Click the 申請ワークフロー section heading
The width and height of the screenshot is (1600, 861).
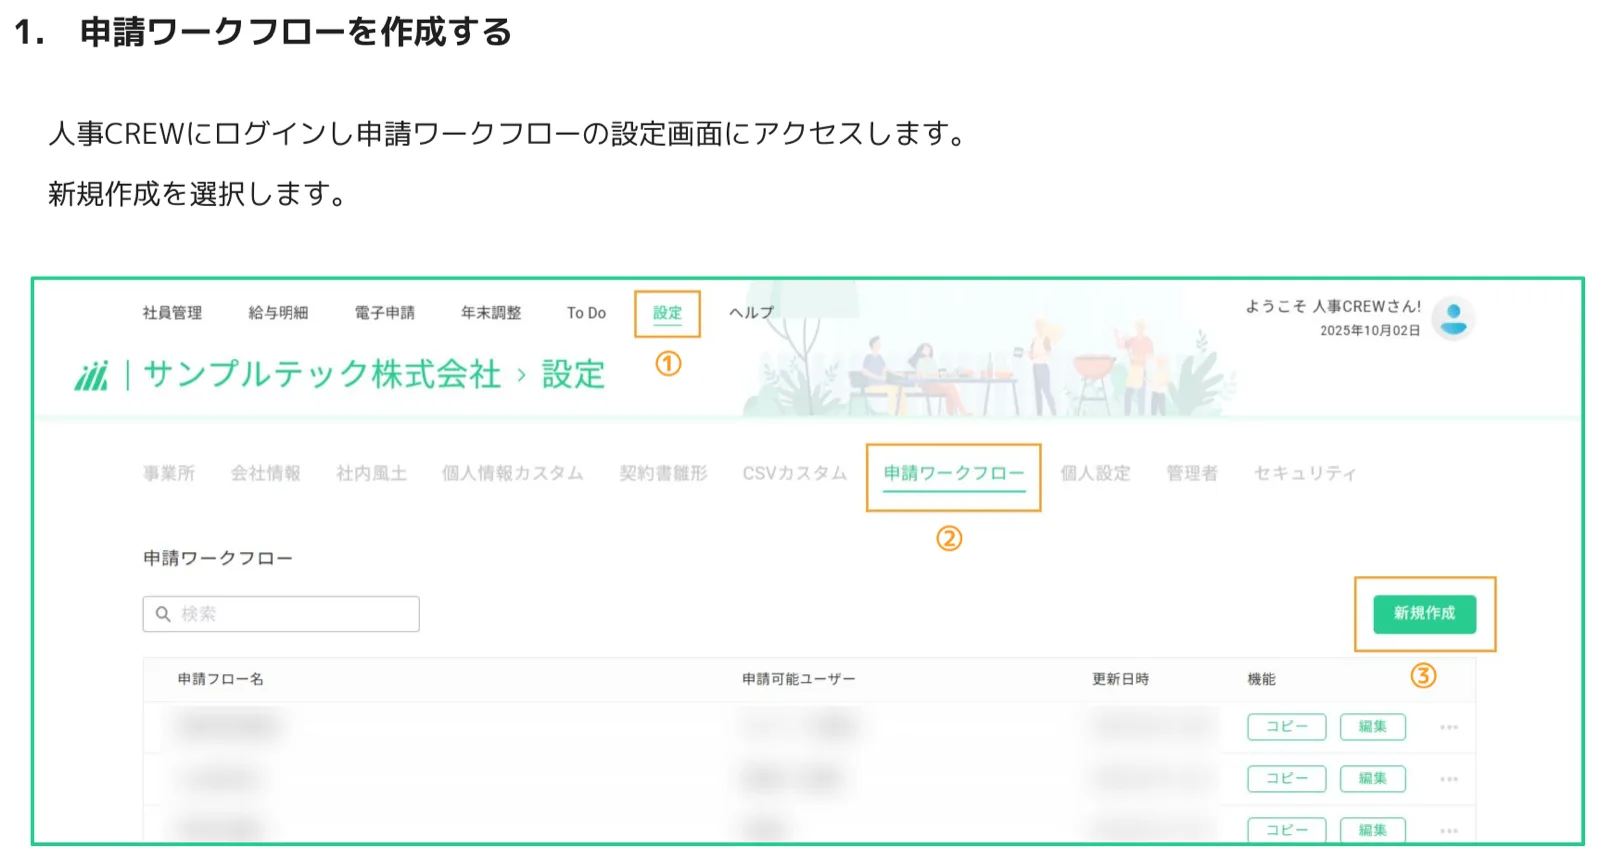coord(218,558)
